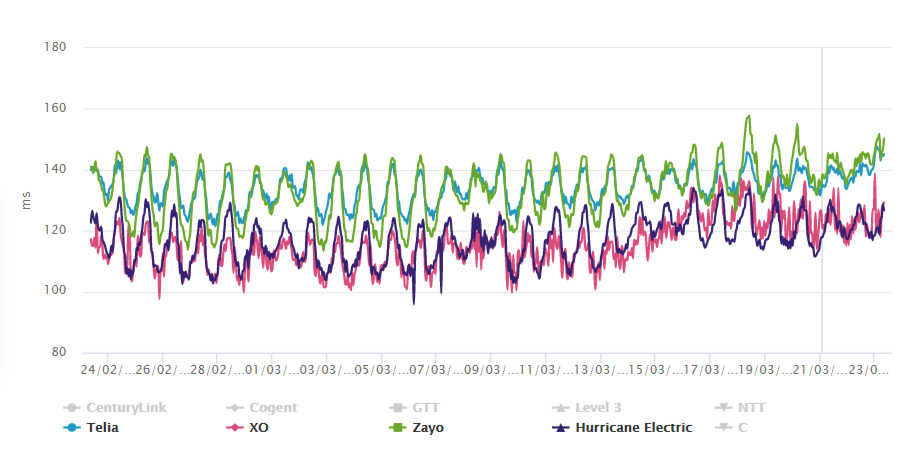The height and width of the screenshot is (473, 924).
Task: Click the 24/02 x-axis date label
Action: click(x=108, y=370)
